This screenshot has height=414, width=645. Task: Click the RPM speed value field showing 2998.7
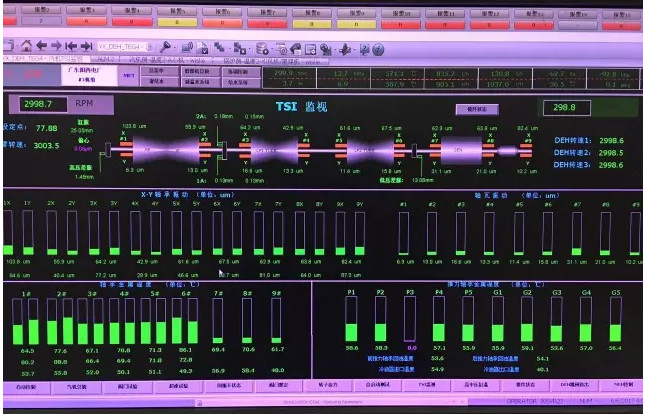pos(45,104)
